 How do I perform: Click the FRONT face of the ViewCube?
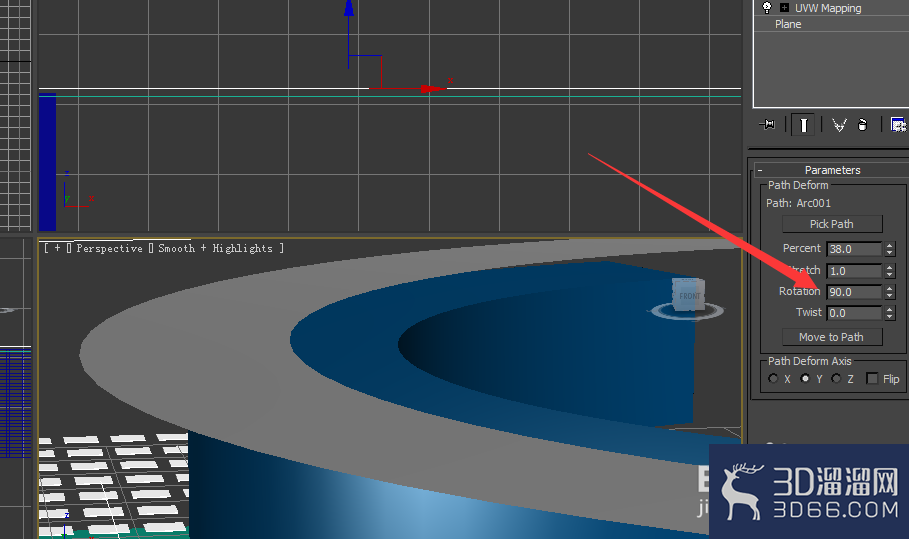(689, 296)
